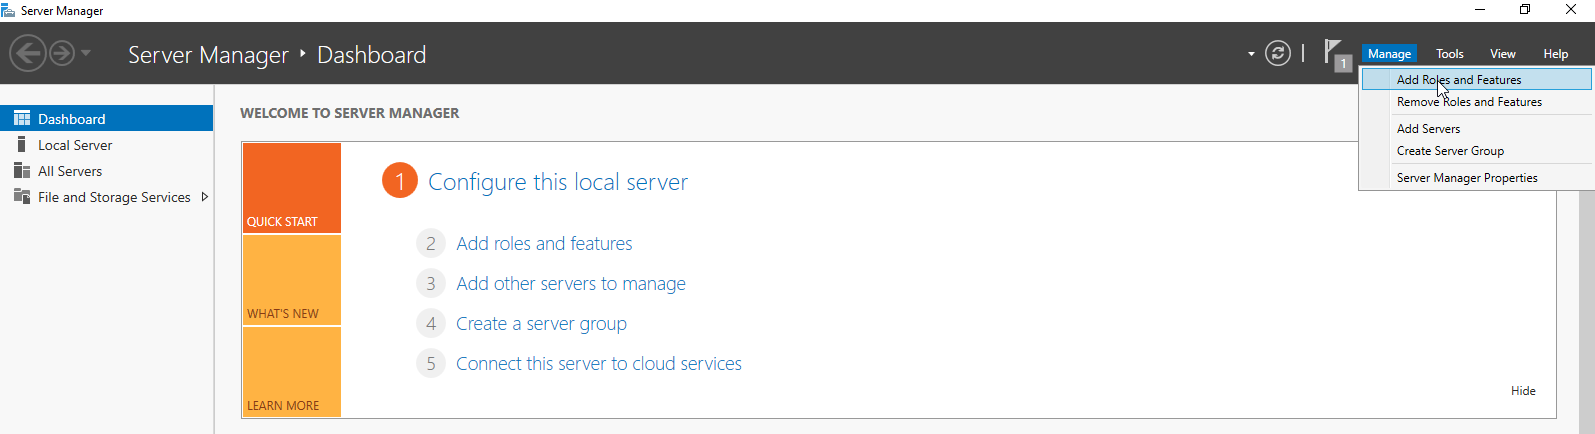
Task: Click the Back navigation arrow
Action: (28, 53)
